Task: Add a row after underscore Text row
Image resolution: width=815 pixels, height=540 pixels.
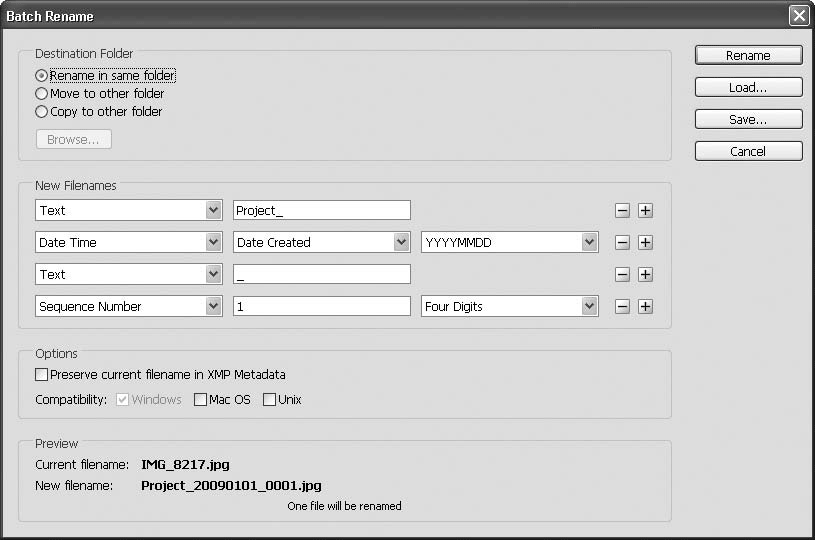Action: [645, 274]
